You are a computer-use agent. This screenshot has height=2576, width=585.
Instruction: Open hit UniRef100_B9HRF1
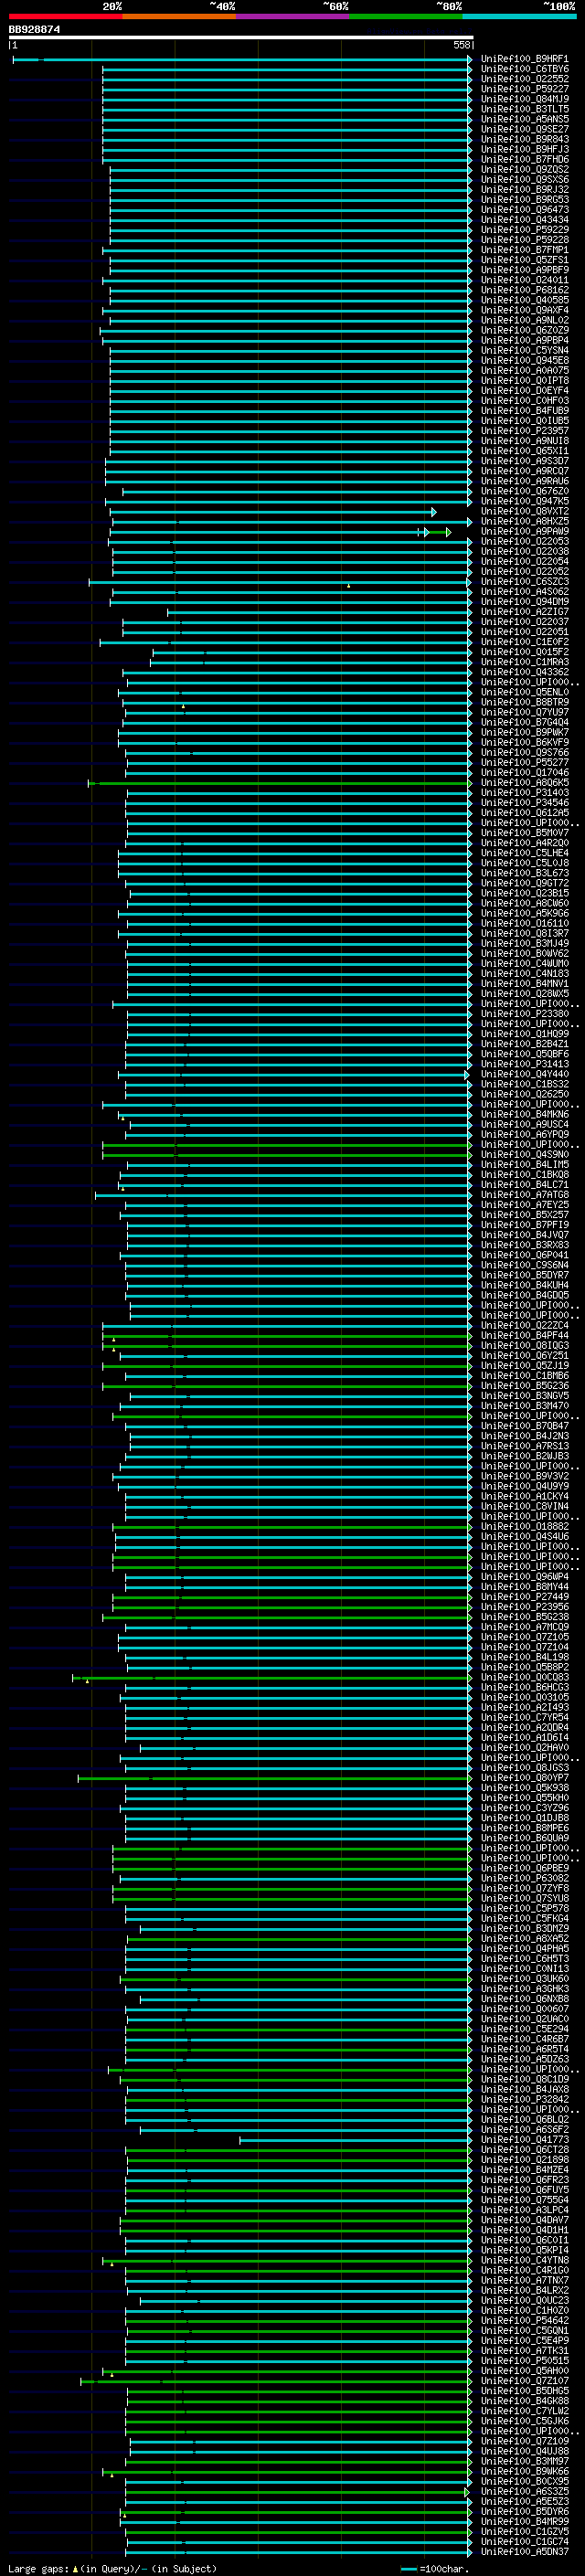[524, 59]
